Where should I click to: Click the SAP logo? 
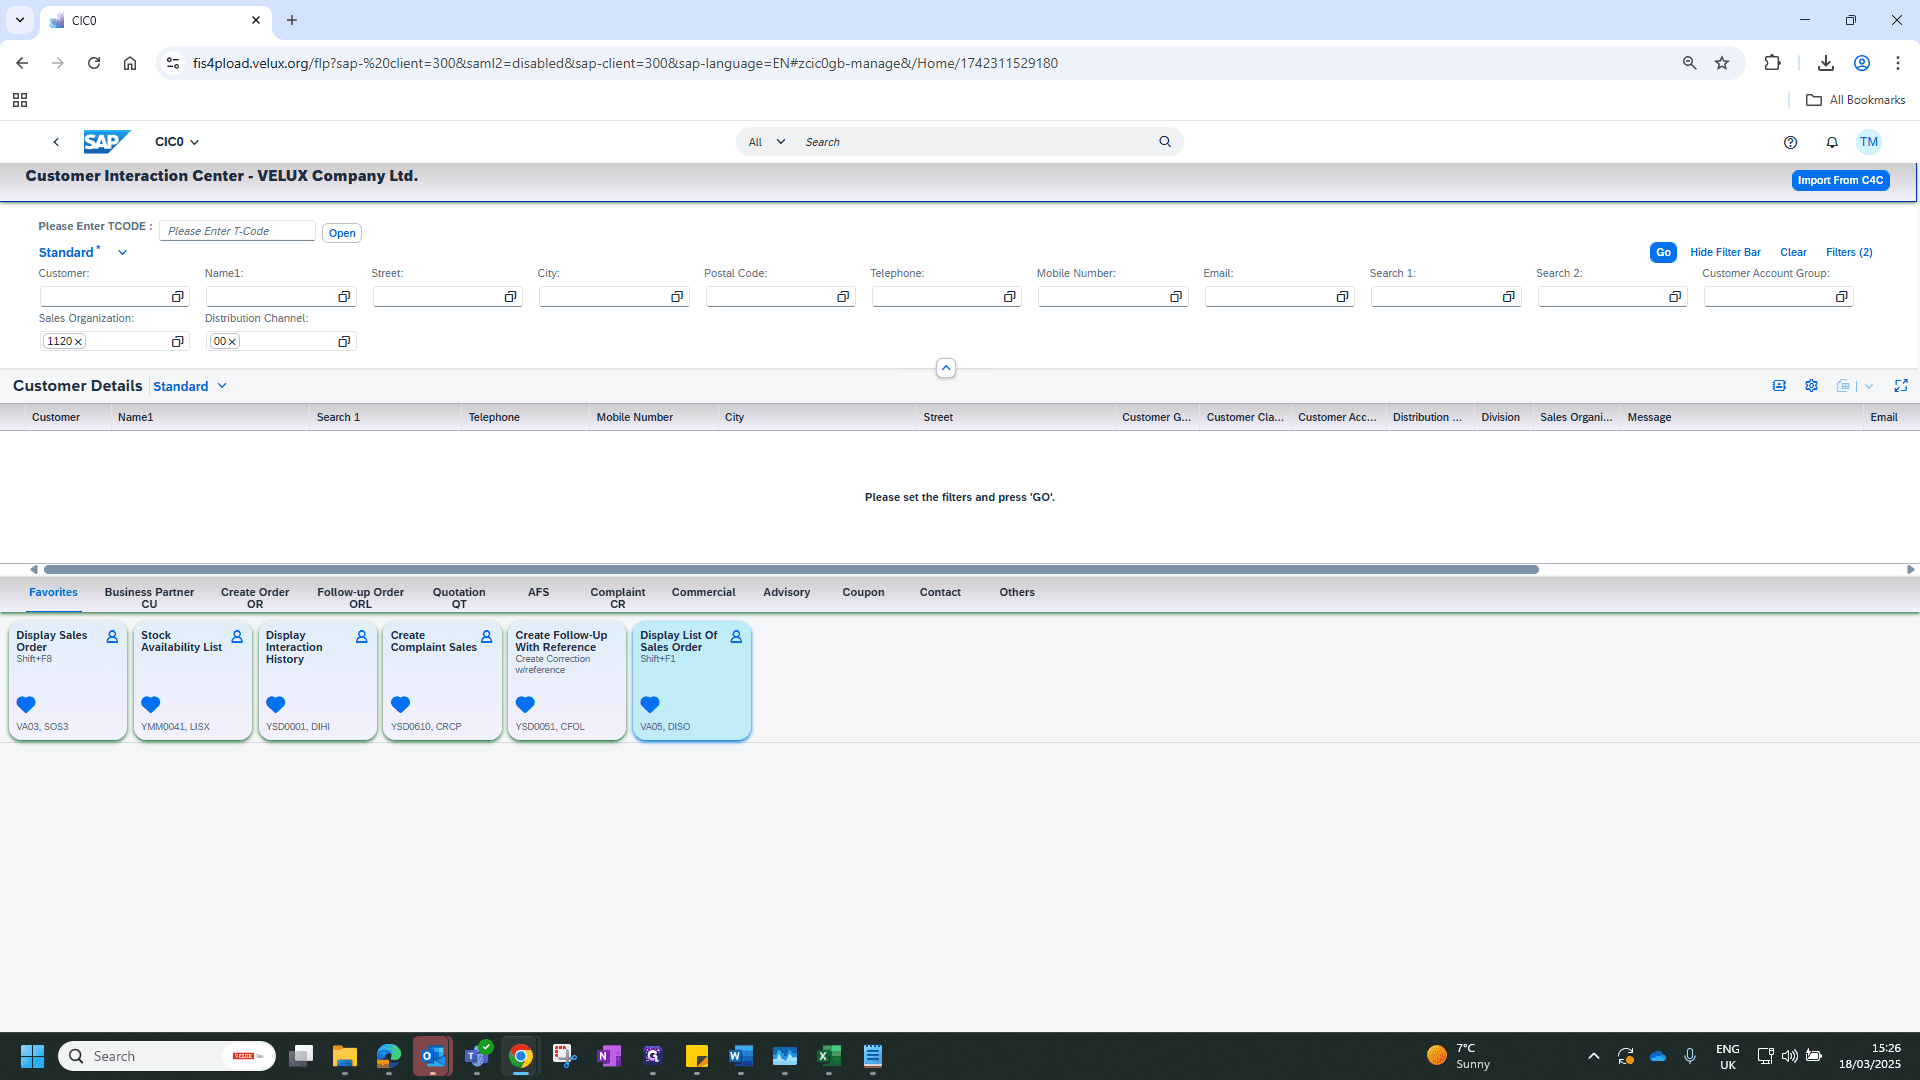coord(107,142)
